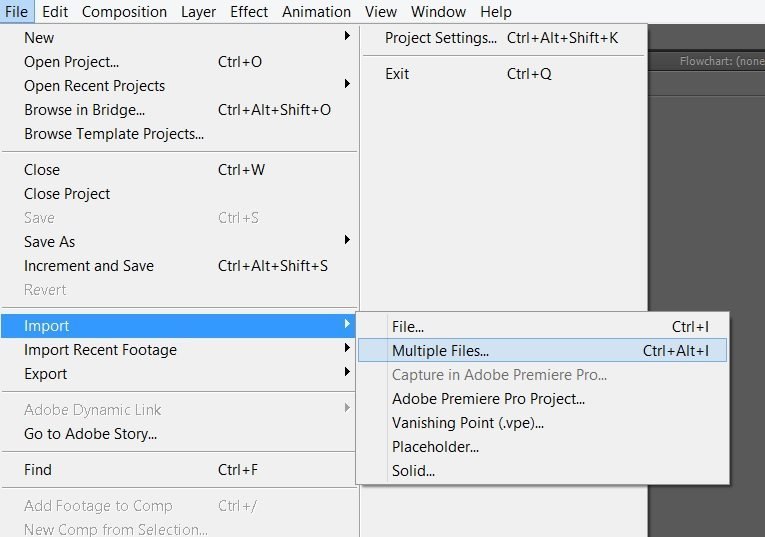Click Project Settings menu entry
This screenshot has height=537, width=765.
click(x=503, y=38)
